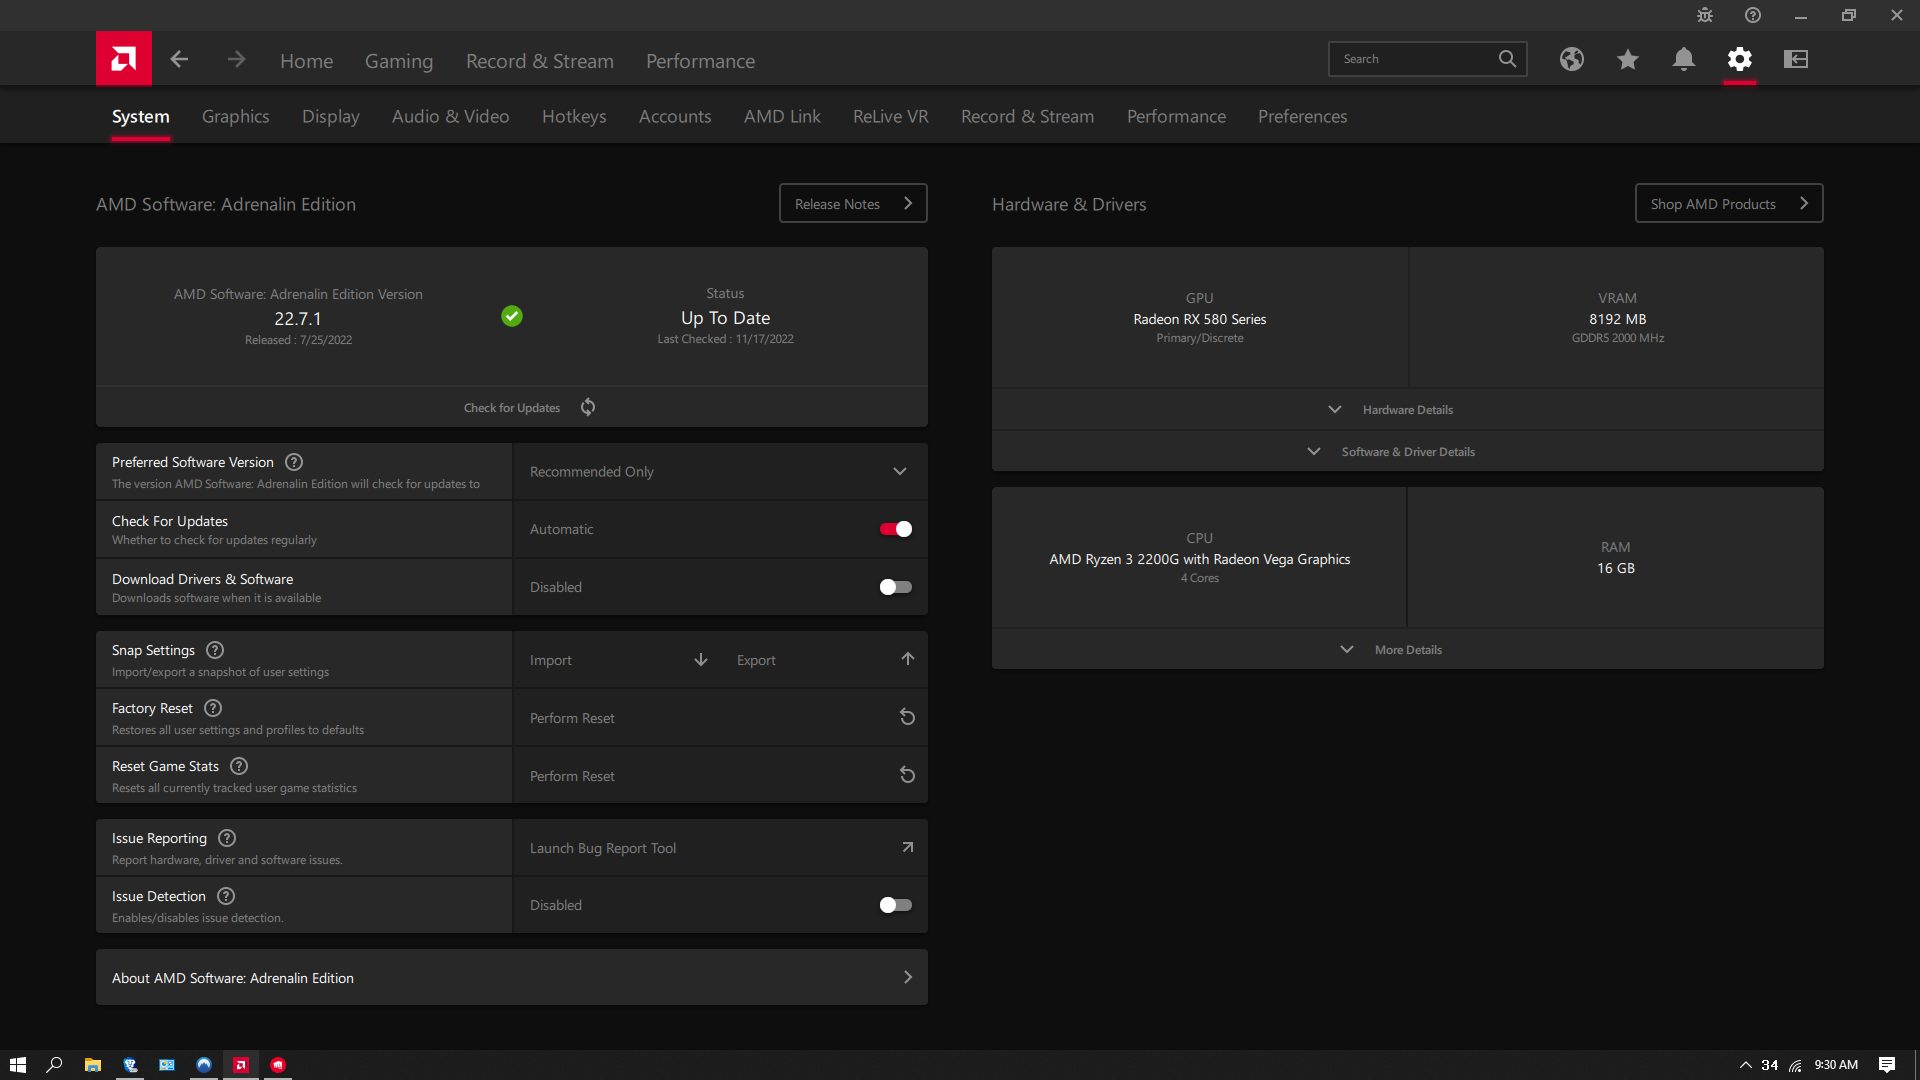The image size is (1920, 1080).
Task: Click the AMD Radeon logo icon
Action: pyautogui.click(x=123, y=59)
